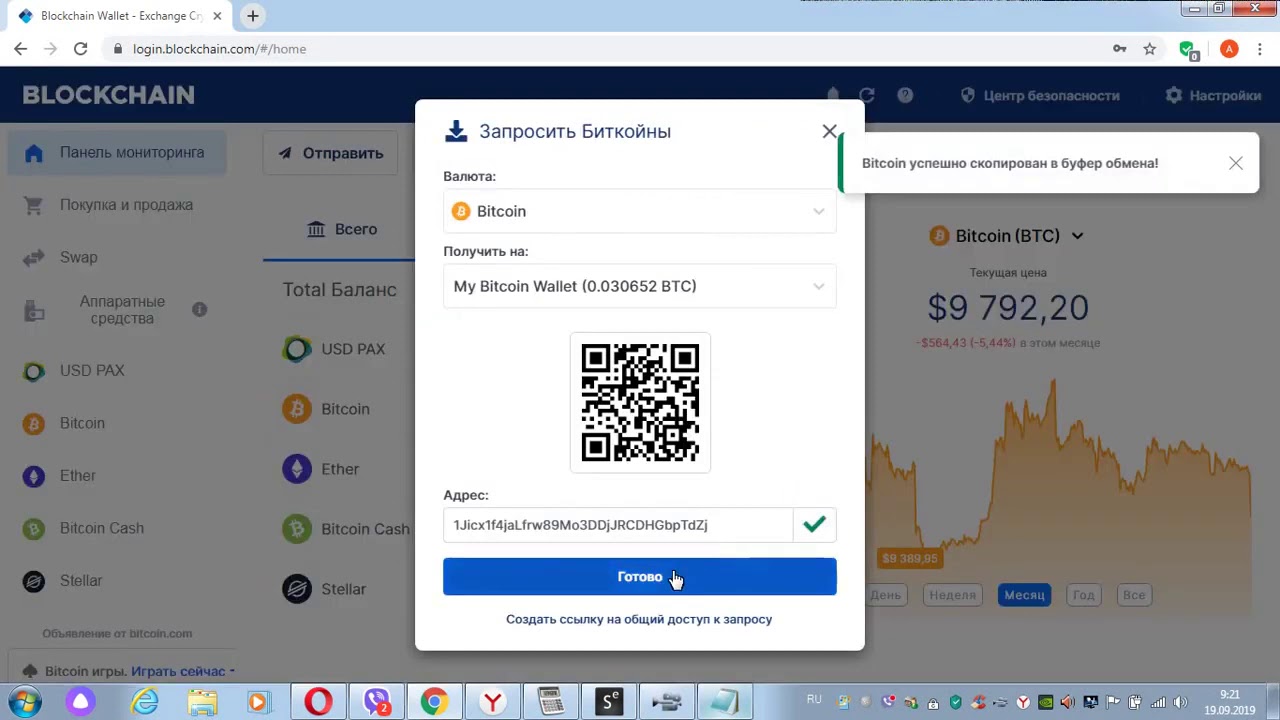Click the refresh icon in header
The image size is (1280, 720).
click(867, 95)
